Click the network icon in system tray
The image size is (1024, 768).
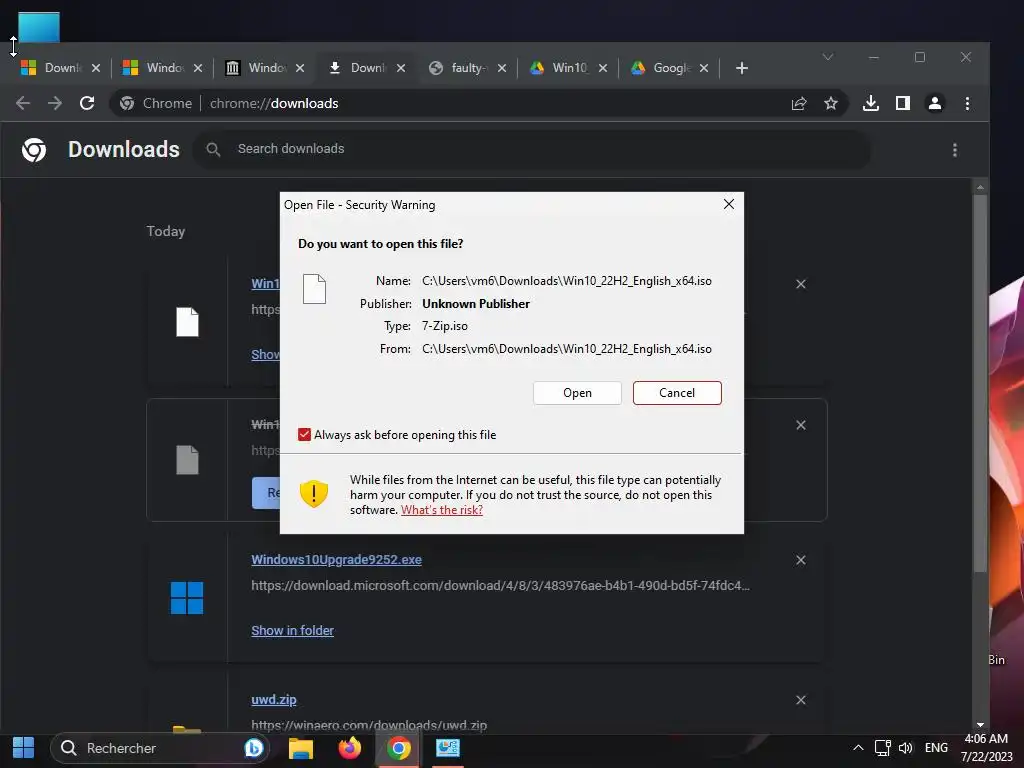click(882, 748)
